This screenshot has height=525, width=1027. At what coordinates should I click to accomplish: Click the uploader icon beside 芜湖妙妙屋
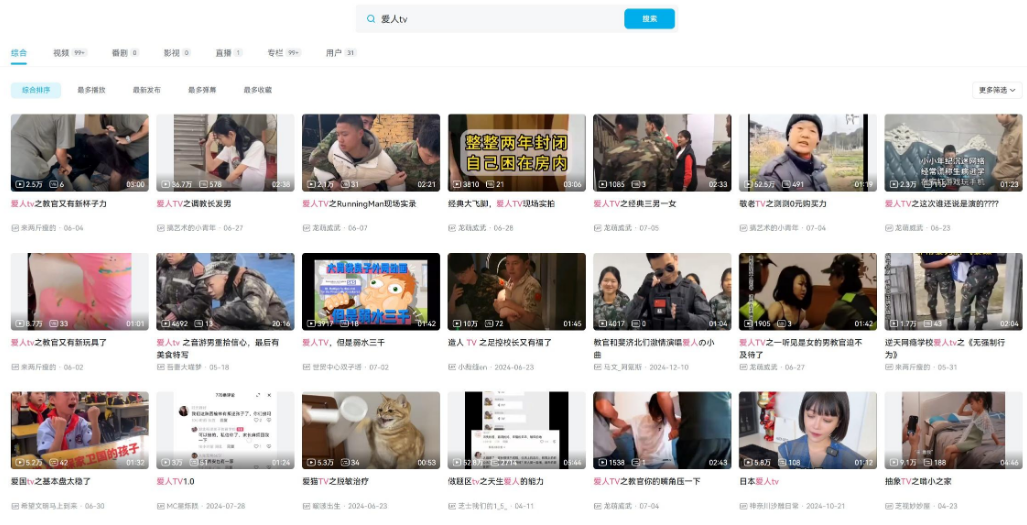point(889,506)
